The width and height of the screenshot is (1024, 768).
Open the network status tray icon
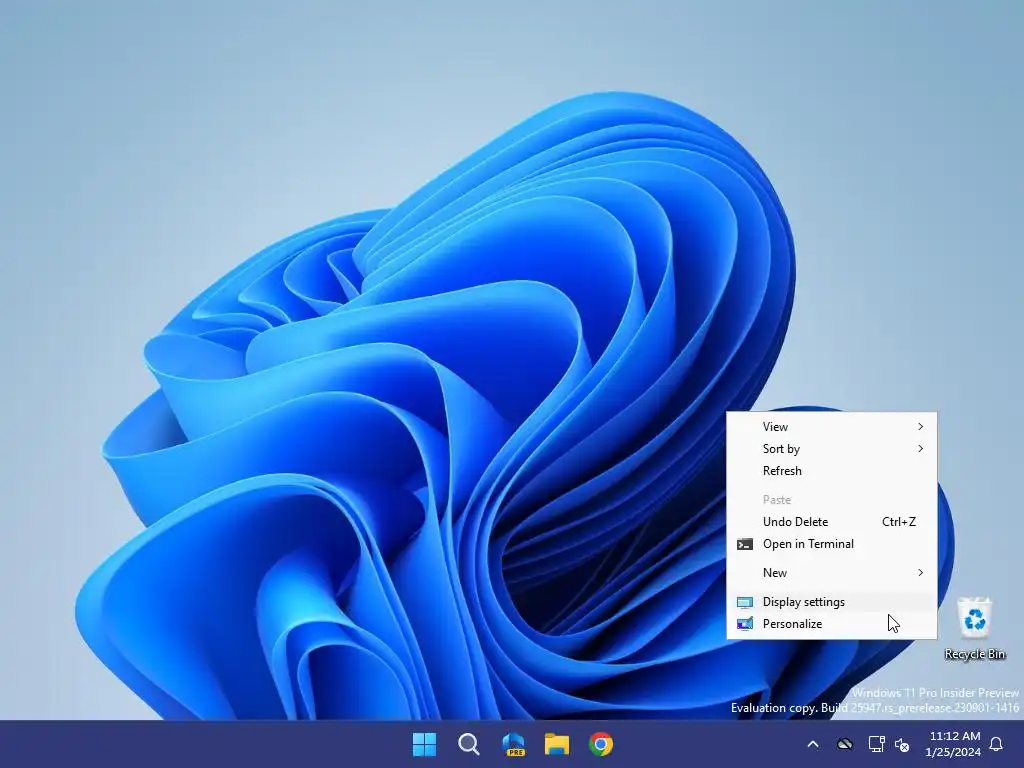[x=876, y=744]
